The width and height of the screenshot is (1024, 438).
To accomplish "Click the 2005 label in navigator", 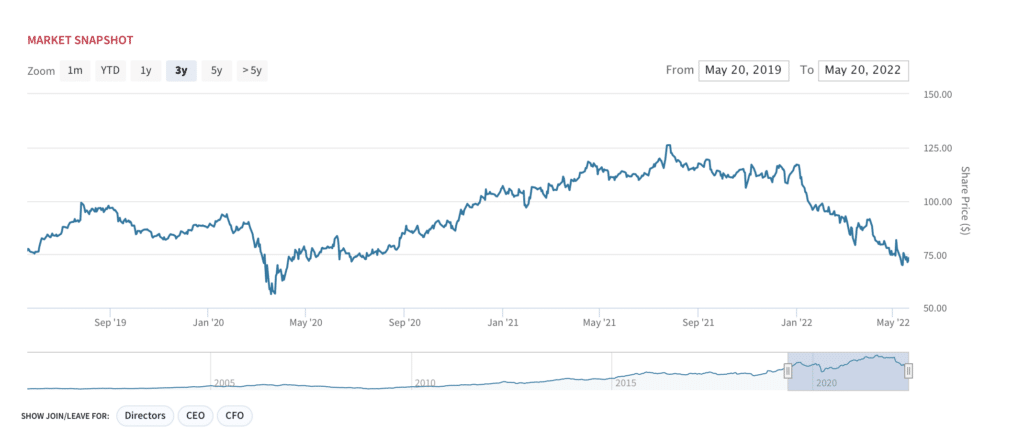I will [x=224, y=383].
